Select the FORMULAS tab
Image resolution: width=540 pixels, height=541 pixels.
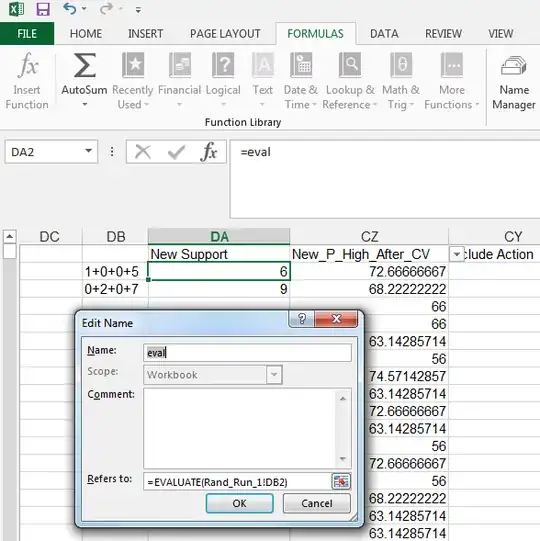tap(315, 33)
